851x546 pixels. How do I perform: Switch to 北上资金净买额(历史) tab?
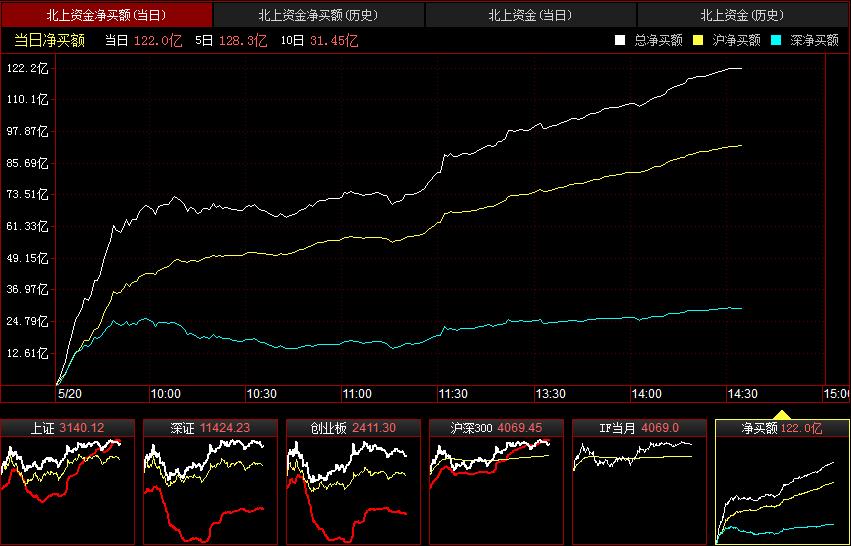(318, 15)
